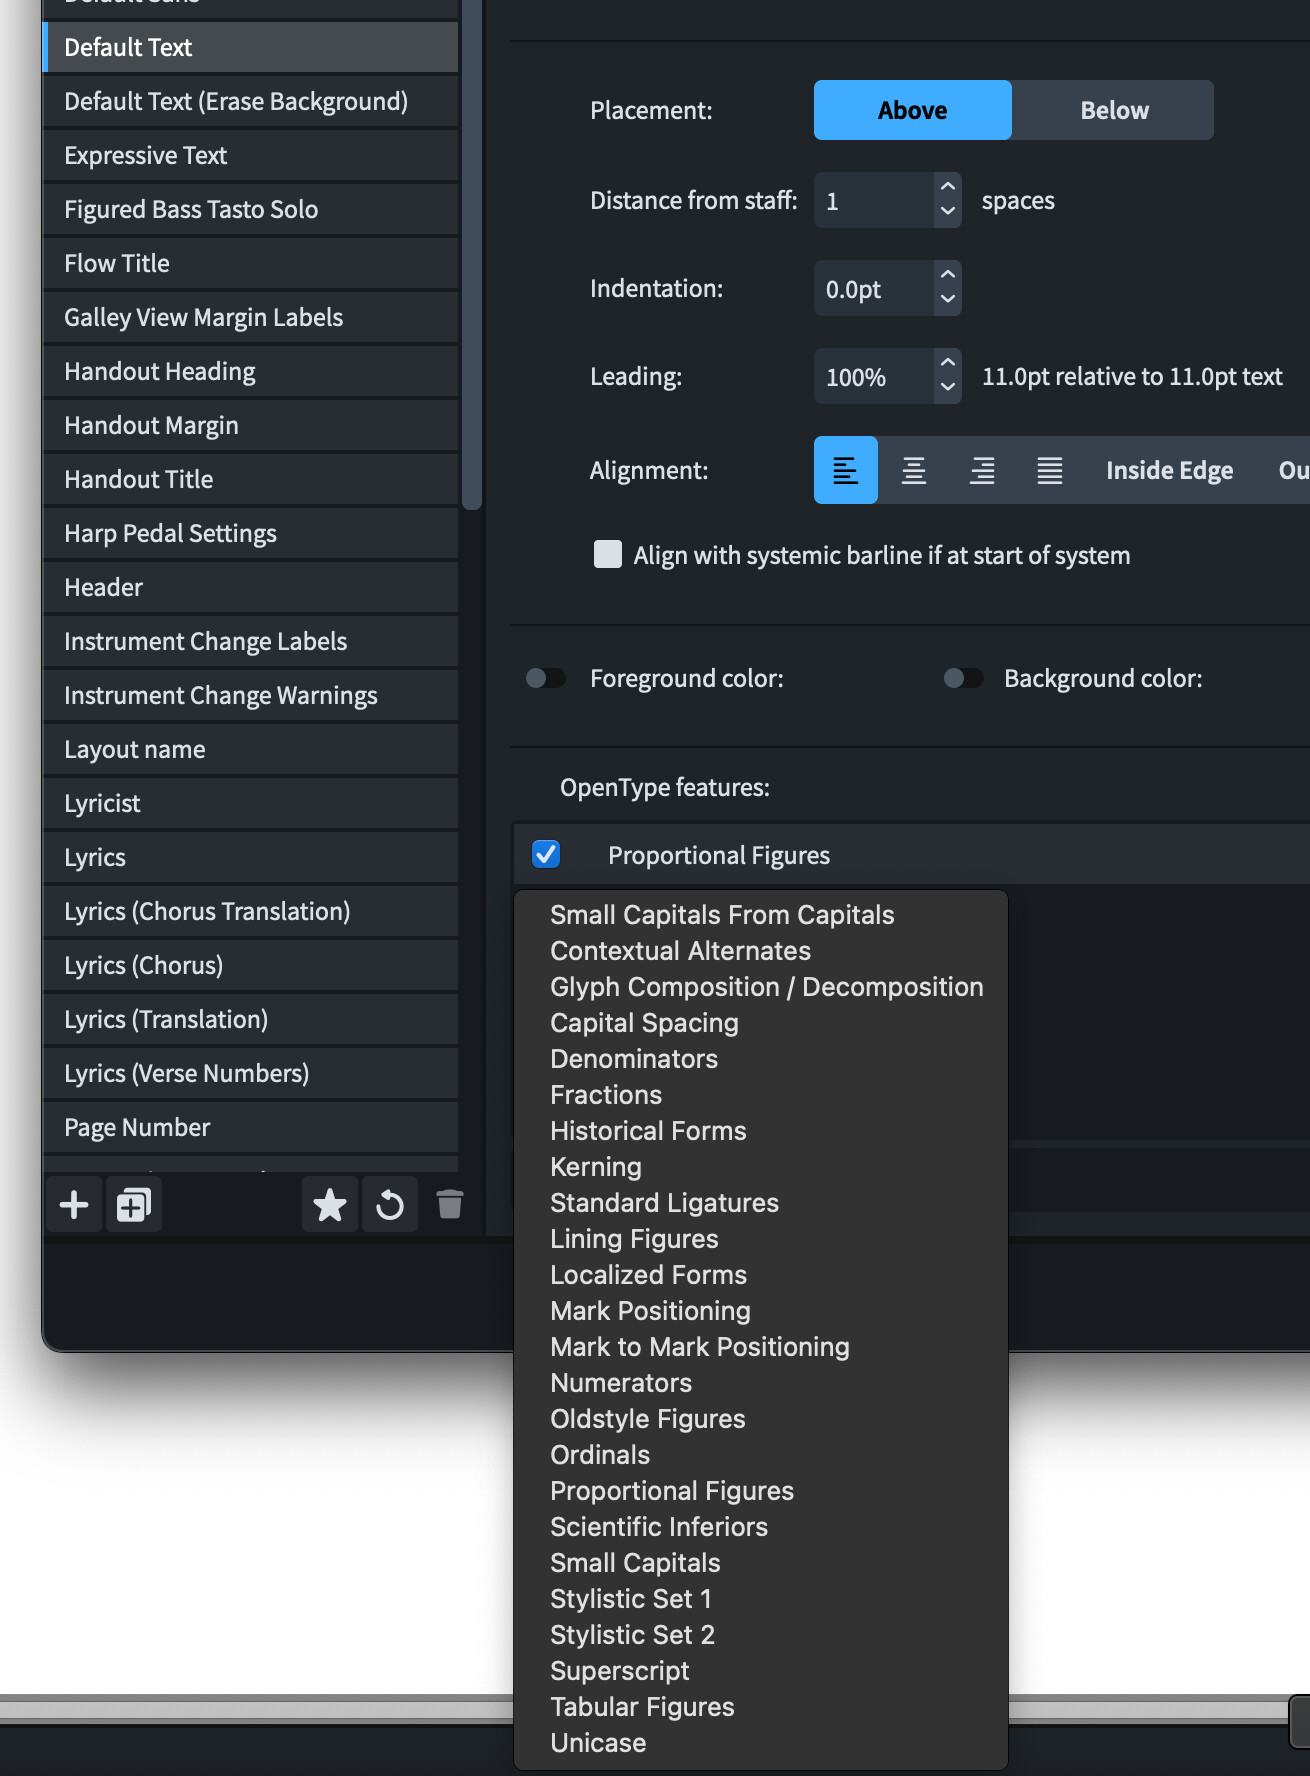Select Flow Title style
This screenshot has width=1310, height=1776.
point(251,263)
